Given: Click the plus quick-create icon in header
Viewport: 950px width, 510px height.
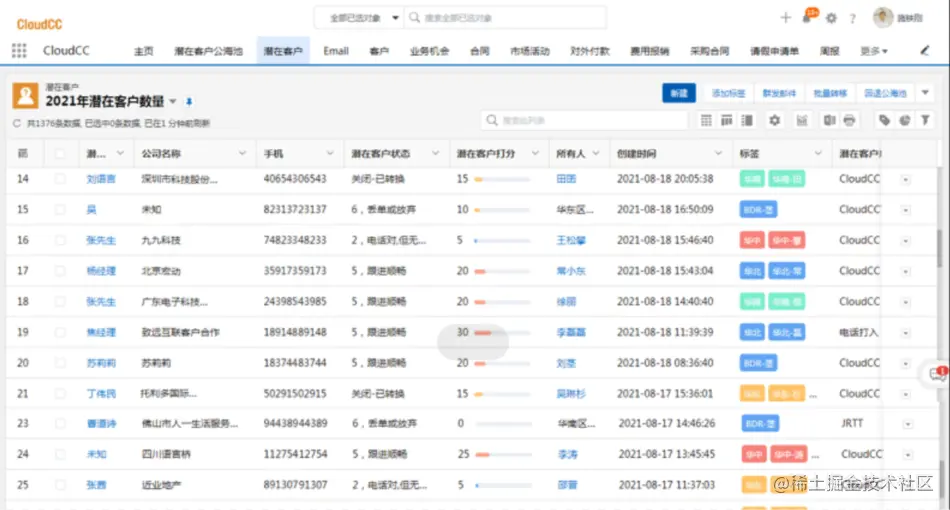Looking at the screenshot, I should (785, 18).
